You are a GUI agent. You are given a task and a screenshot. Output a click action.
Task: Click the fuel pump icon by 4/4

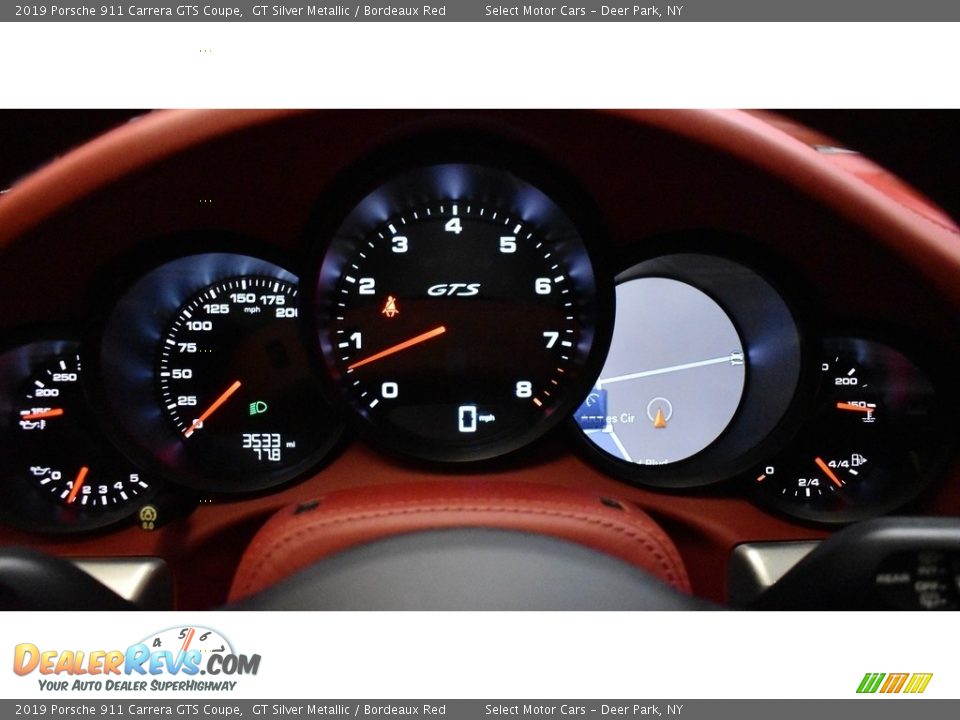859,459
